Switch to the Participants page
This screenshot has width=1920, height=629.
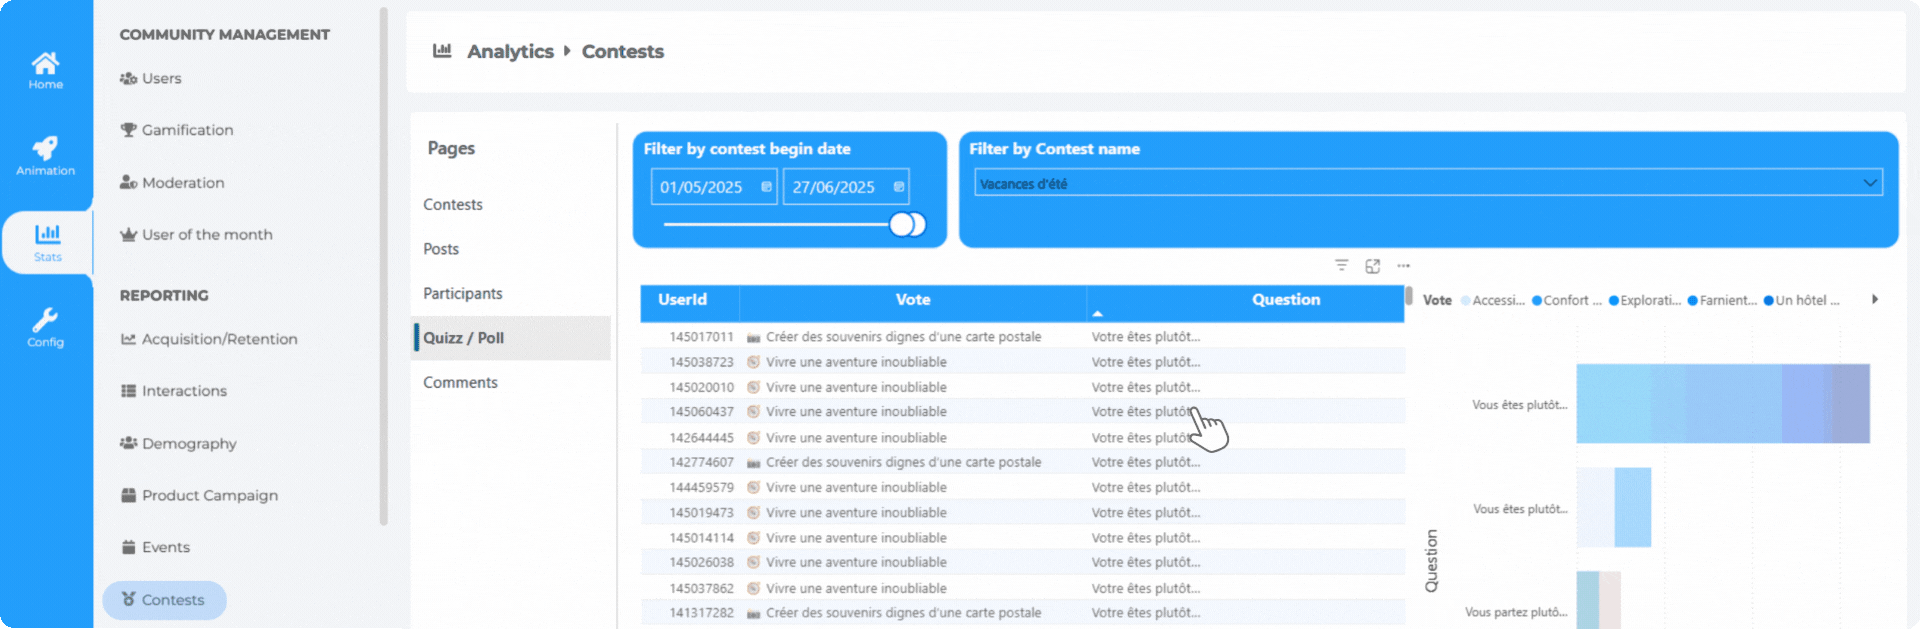coord(462,293)
